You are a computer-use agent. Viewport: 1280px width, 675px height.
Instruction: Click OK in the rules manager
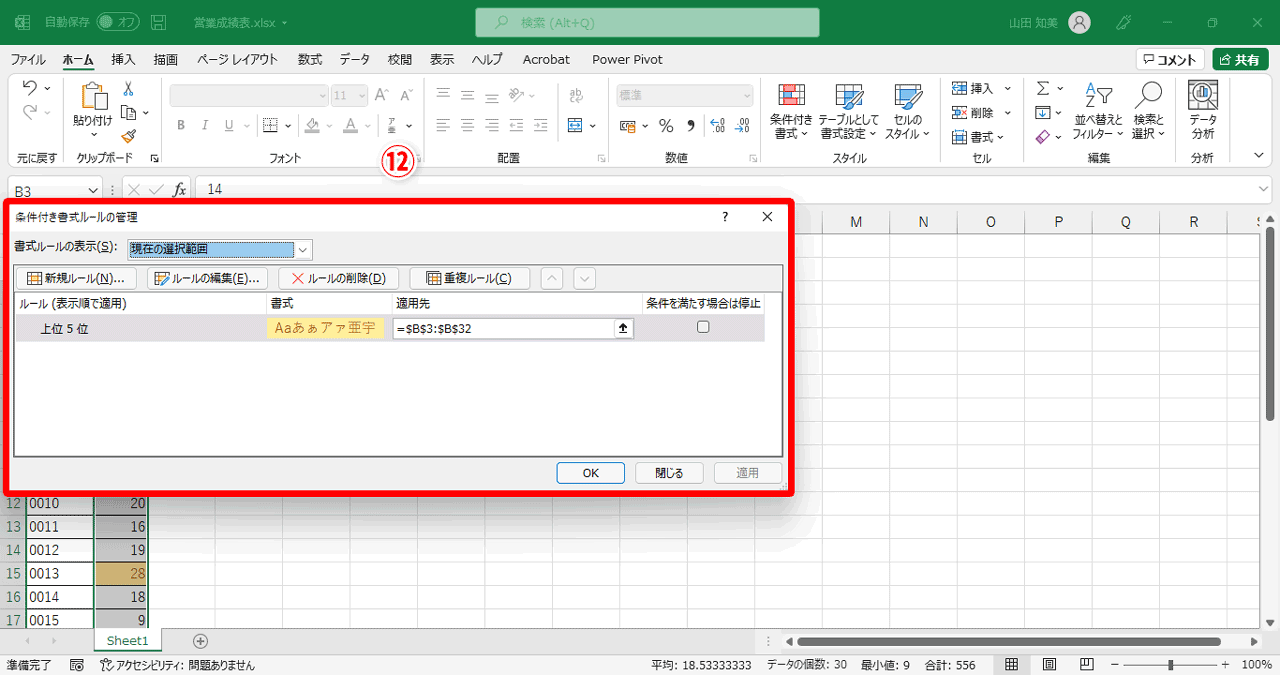coord(590,473)
